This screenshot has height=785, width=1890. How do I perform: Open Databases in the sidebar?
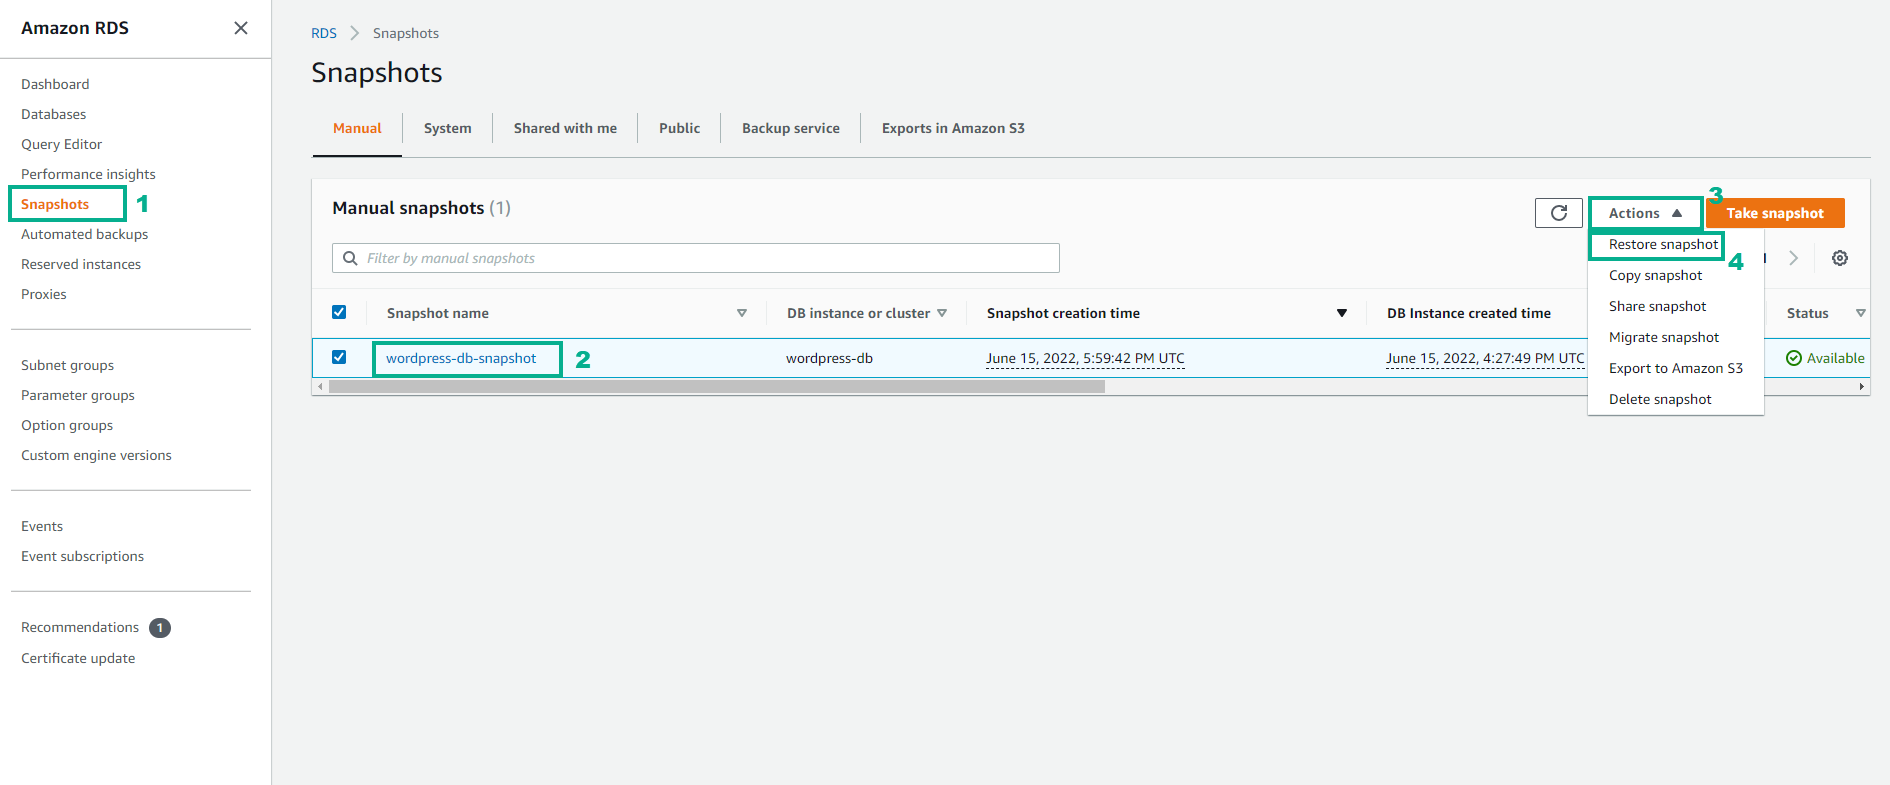pos(54,114)
